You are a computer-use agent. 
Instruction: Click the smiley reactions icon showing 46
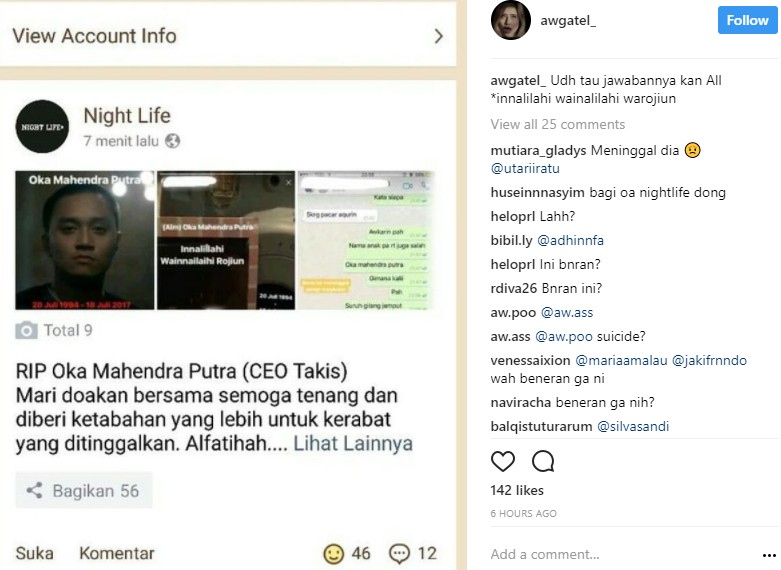334,554
